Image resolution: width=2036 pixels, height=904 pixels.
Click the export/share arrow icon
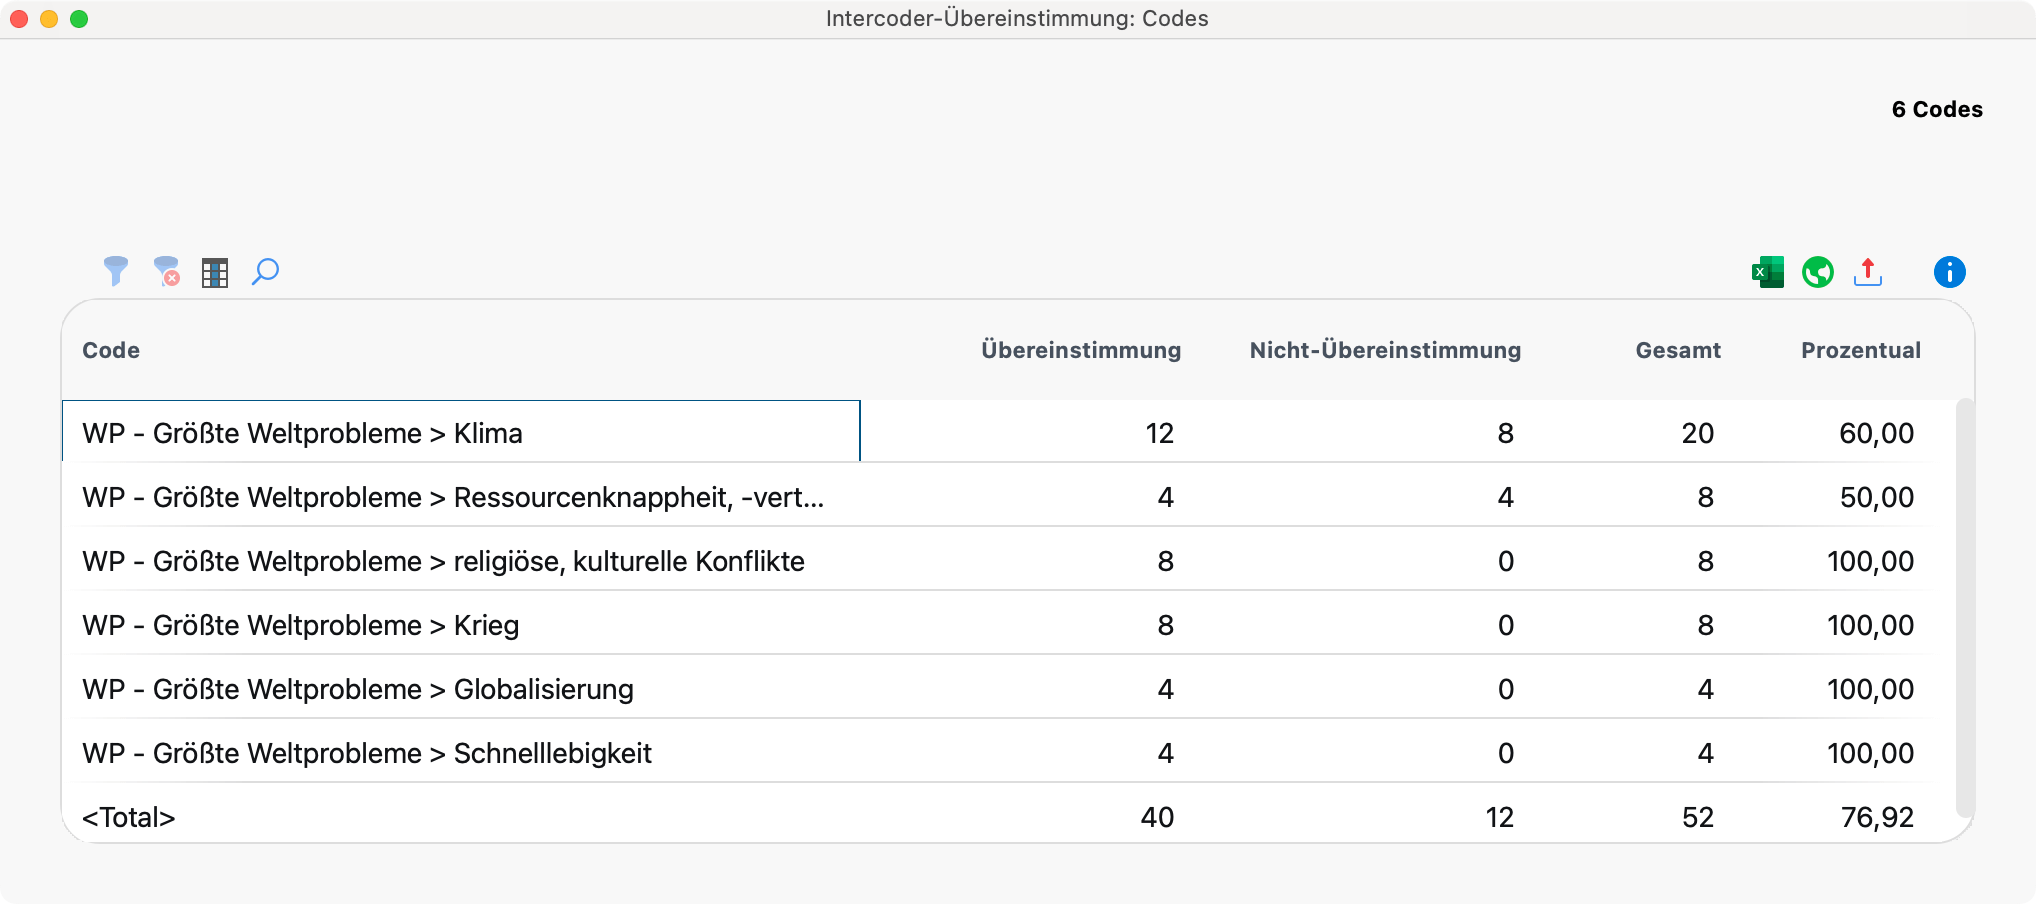(1869, 271)
